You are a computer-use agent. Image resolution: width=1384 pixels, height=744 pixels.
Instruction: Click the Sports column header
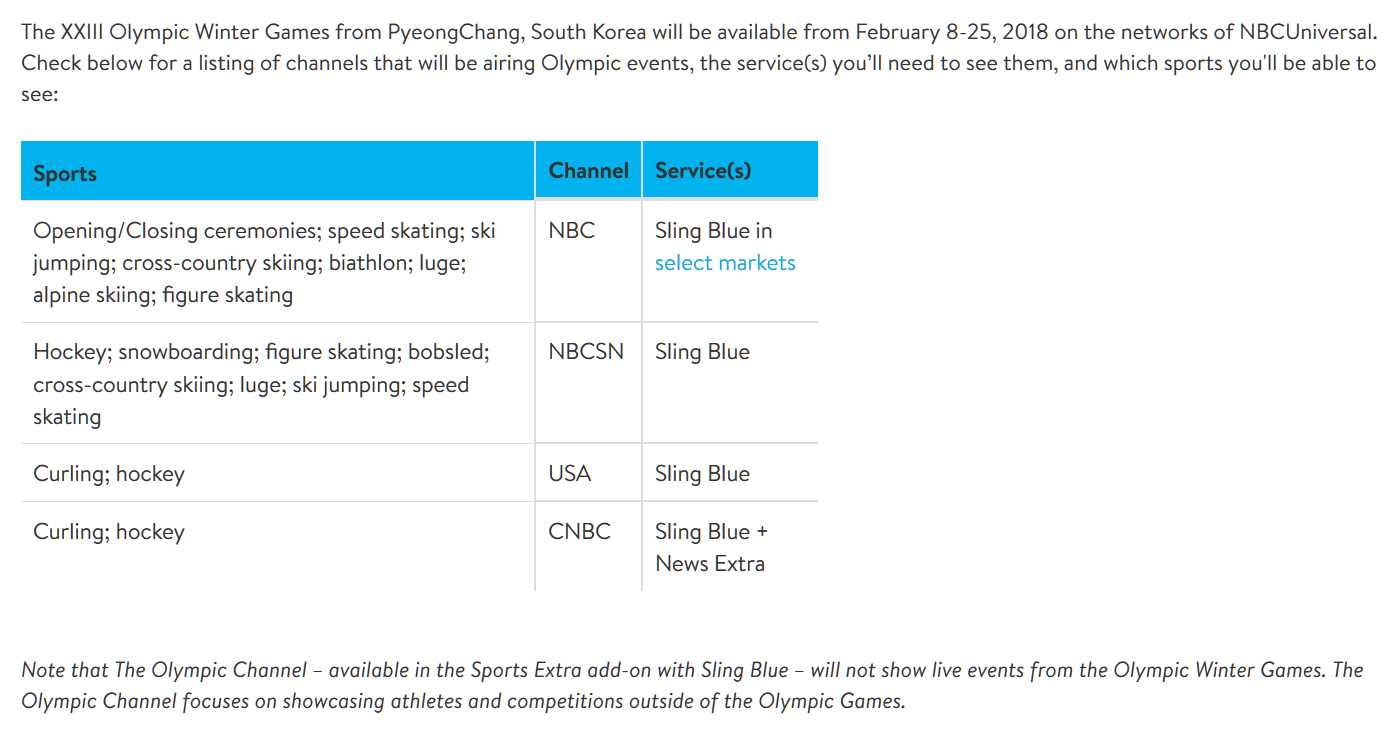277,170
